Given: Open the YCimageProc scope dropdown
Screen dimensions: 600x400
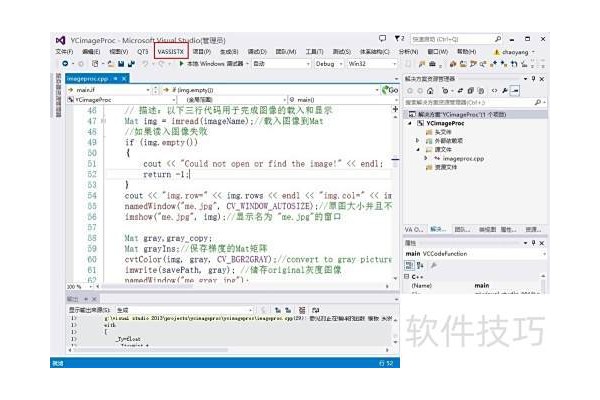Looking at the screenshot, I should pyautogui.click(x=121, y=100).
